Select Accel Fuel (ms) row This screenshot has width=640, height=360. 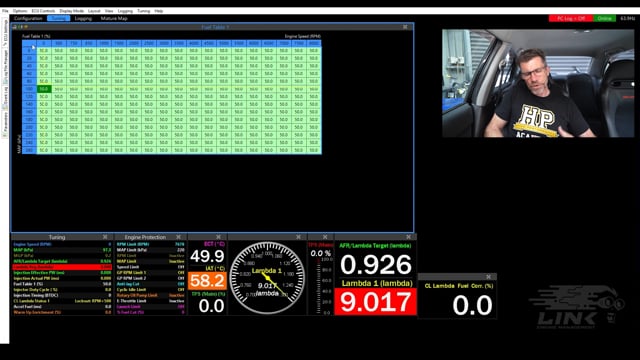[62, 307]
